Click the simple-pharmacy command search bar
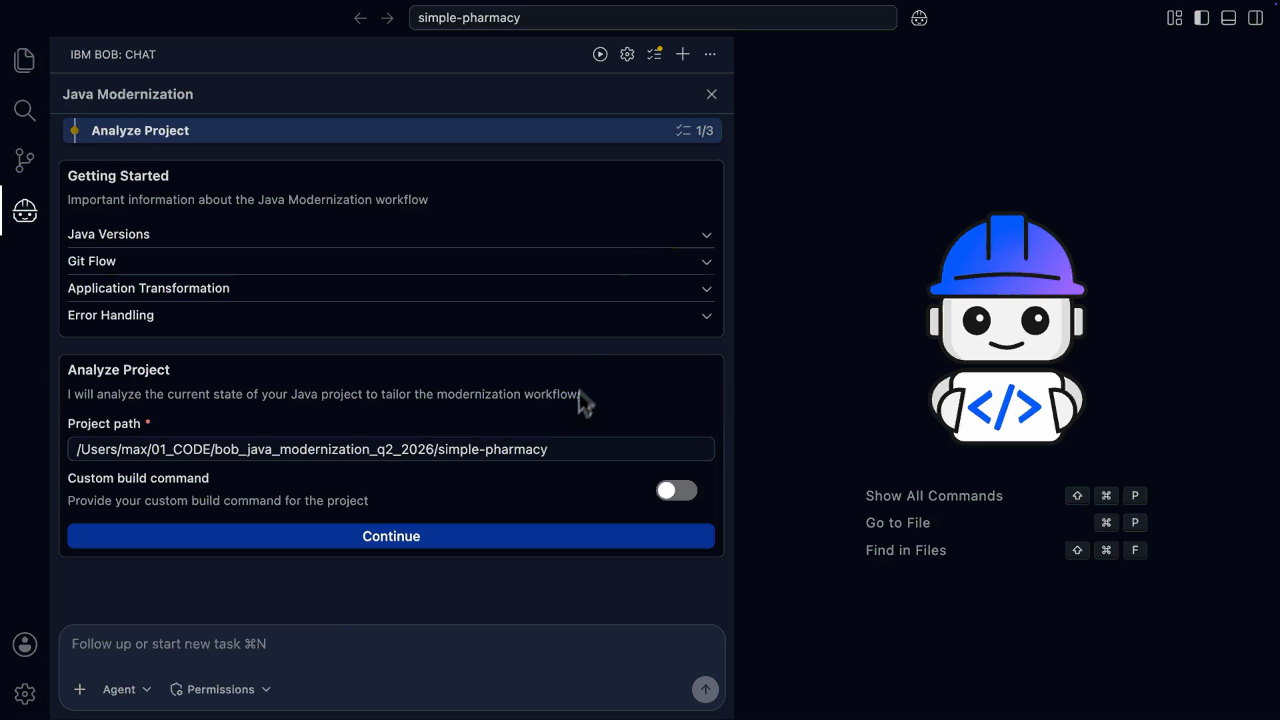The height and width of the screenshot is (720, 1280). click(653, 18)
